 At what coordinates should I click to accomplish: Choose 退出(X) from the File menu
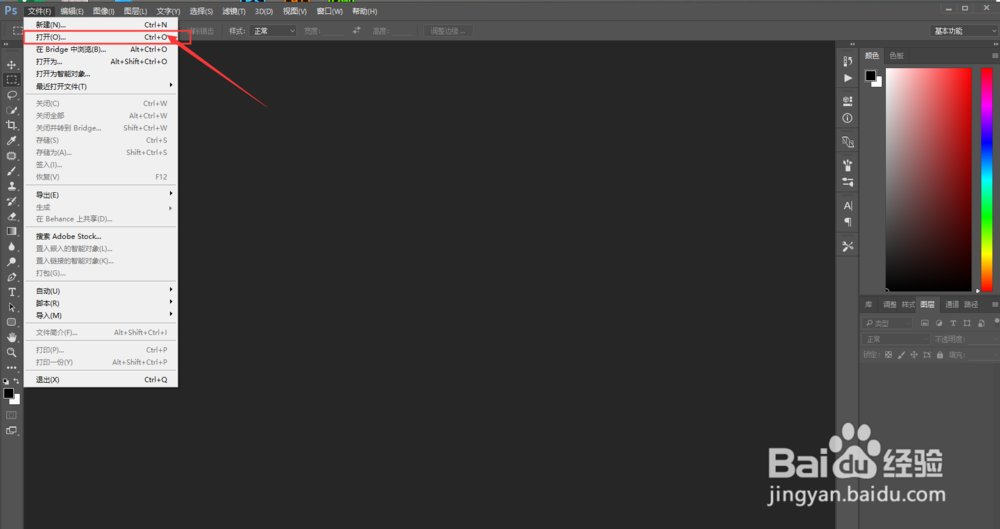(x=101, y=379)
